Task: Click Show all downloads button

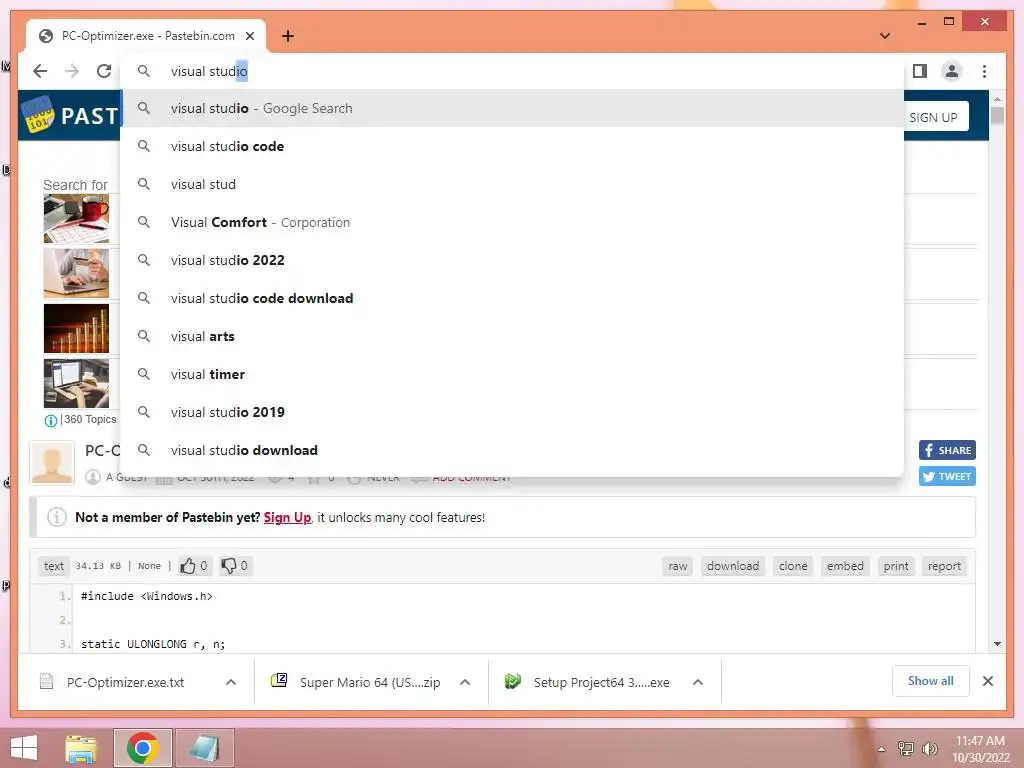Action: (931, 681)
